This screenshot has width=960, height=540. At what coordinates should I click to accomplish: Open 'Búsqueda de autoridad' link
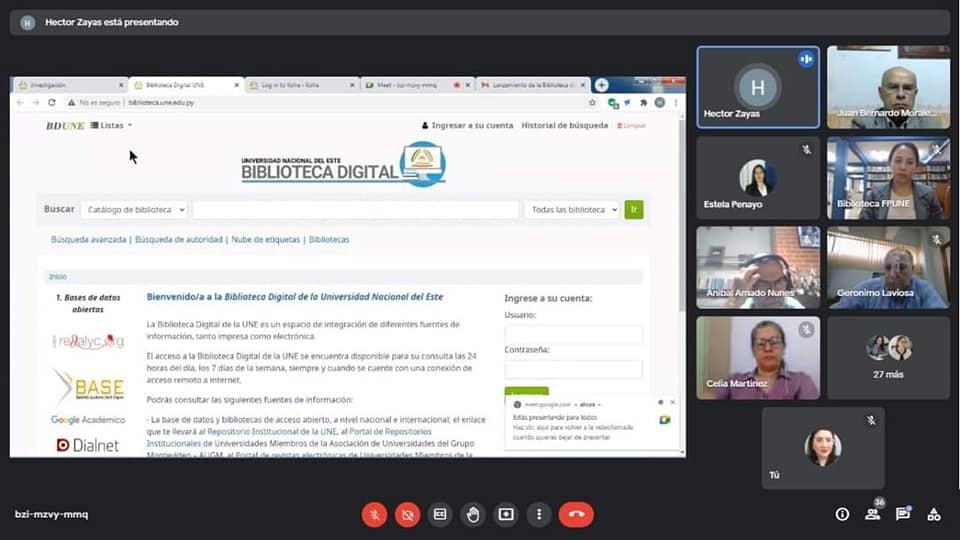click(179, 239)
